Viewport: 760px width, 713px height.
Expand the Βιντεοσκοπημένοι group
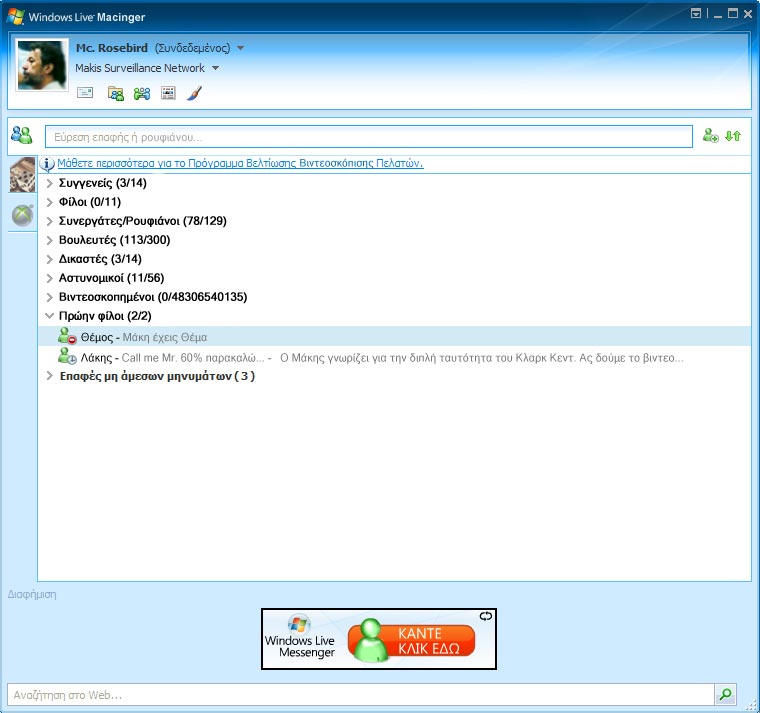[x=49, y=297]
